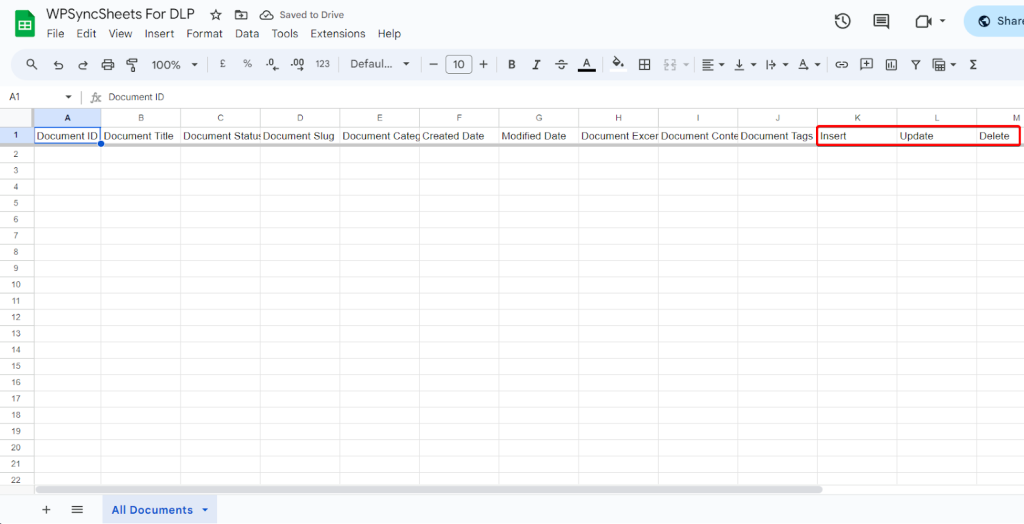Start a video call with camera icon
This screenshot has width=1024, height=524.
tap(923, 22)
